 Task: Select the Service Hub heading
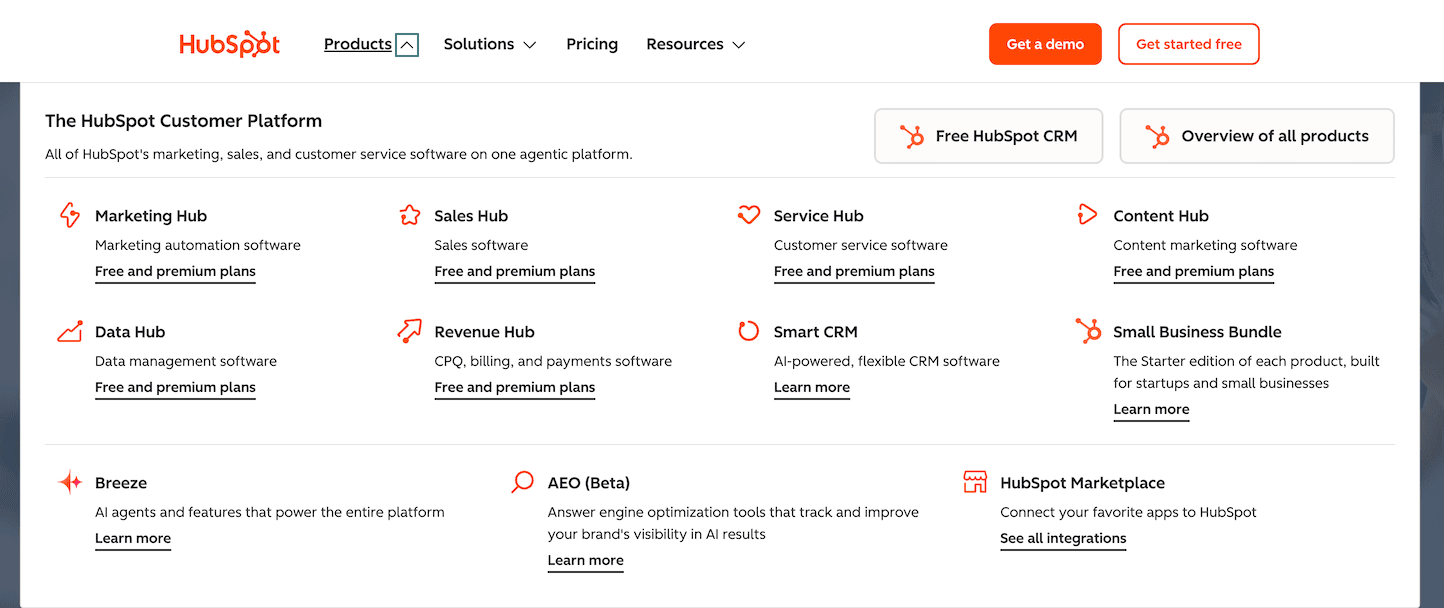pos(819,216)
